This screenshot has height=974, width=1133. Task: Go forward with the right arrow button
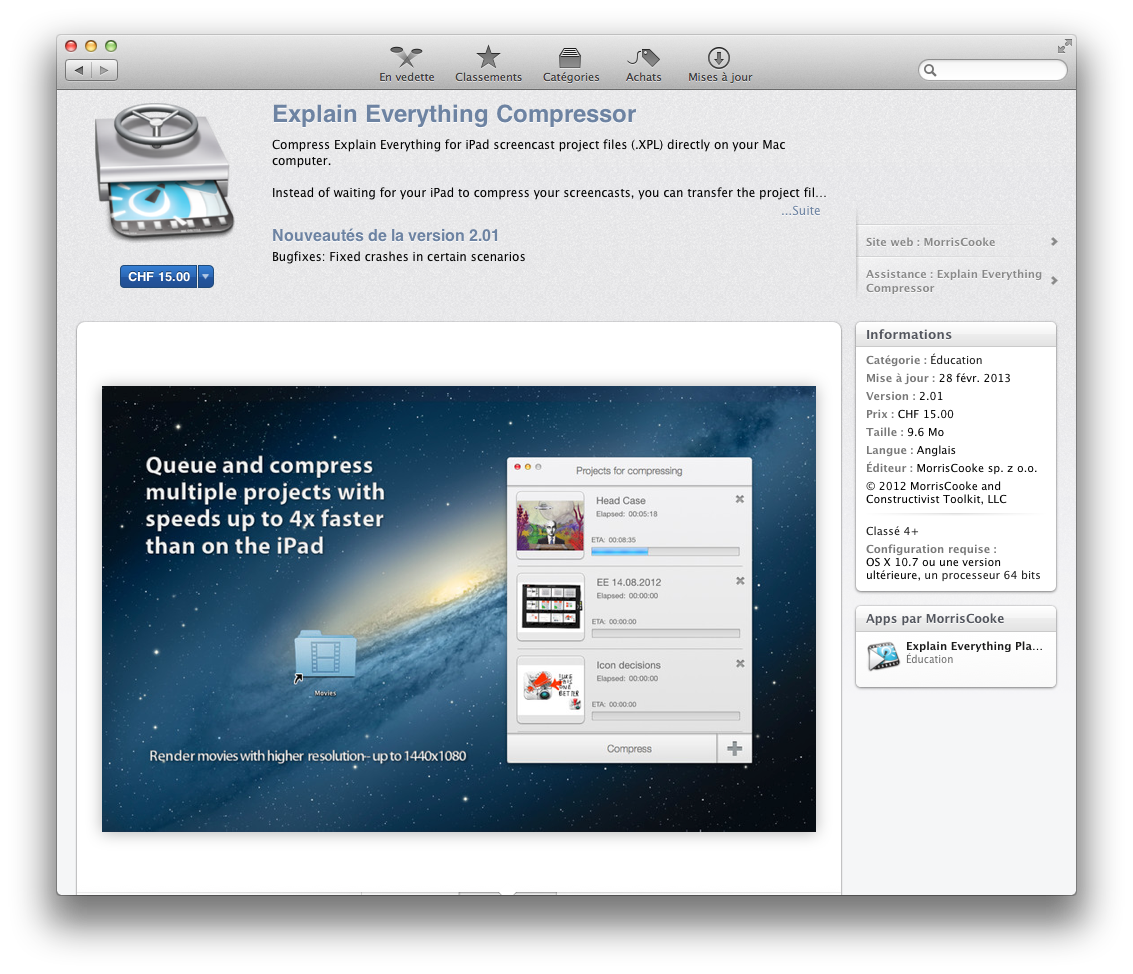pyautogui.click(x=105, y=70)
